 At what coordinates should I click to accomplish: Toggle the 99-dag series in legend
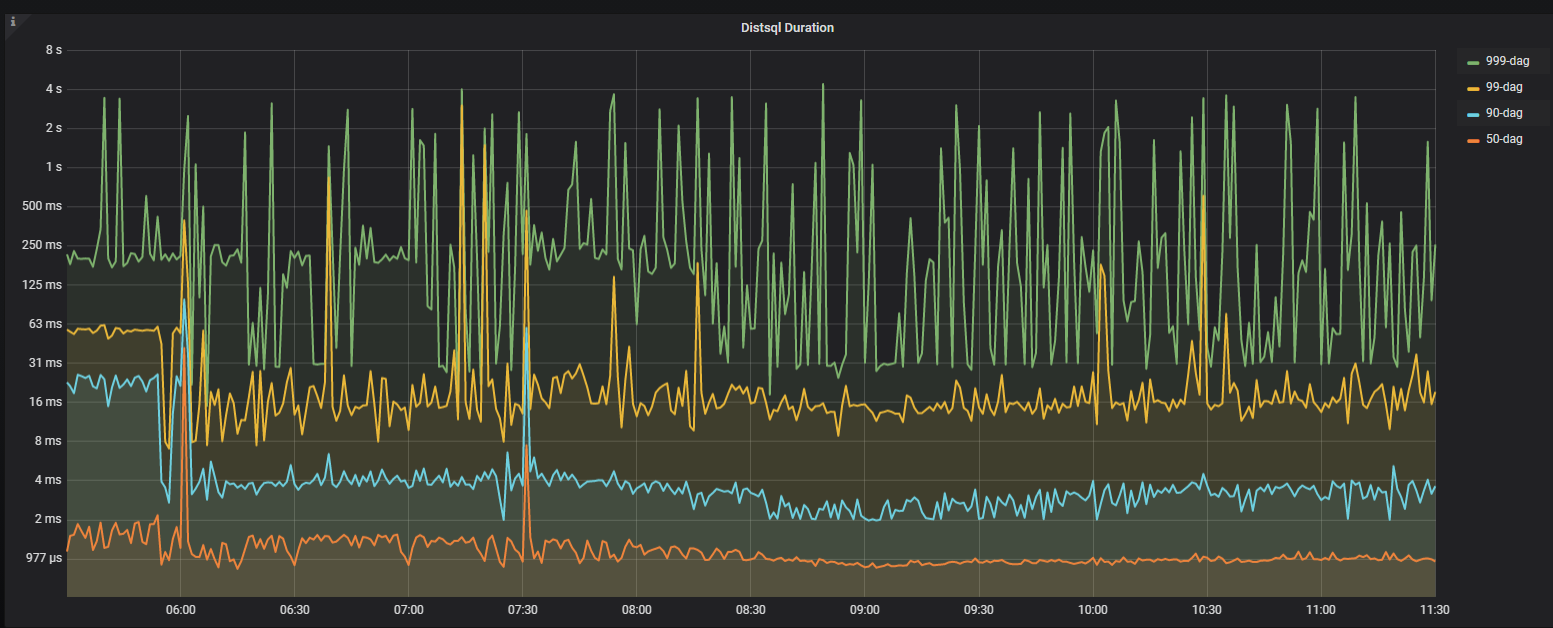click(x=1504, y=87)
